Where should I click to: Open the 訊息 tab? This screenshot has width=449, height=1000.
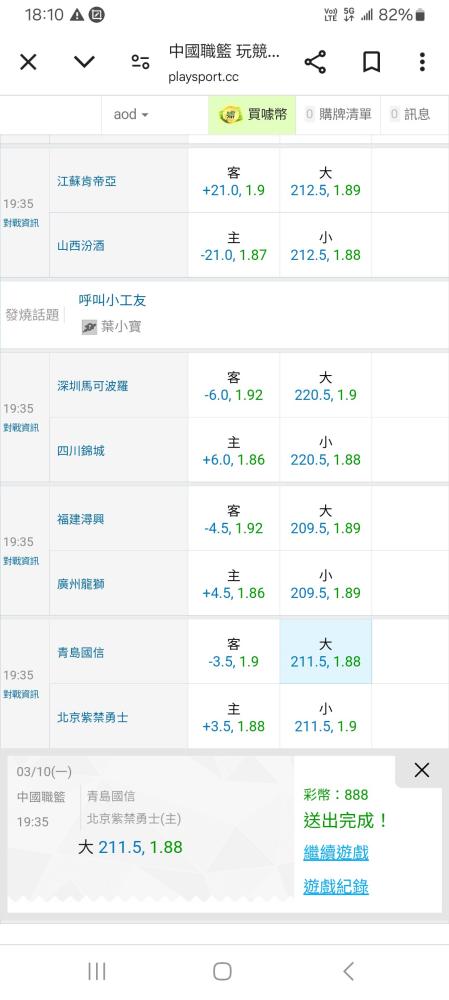(x=411, y=115)
